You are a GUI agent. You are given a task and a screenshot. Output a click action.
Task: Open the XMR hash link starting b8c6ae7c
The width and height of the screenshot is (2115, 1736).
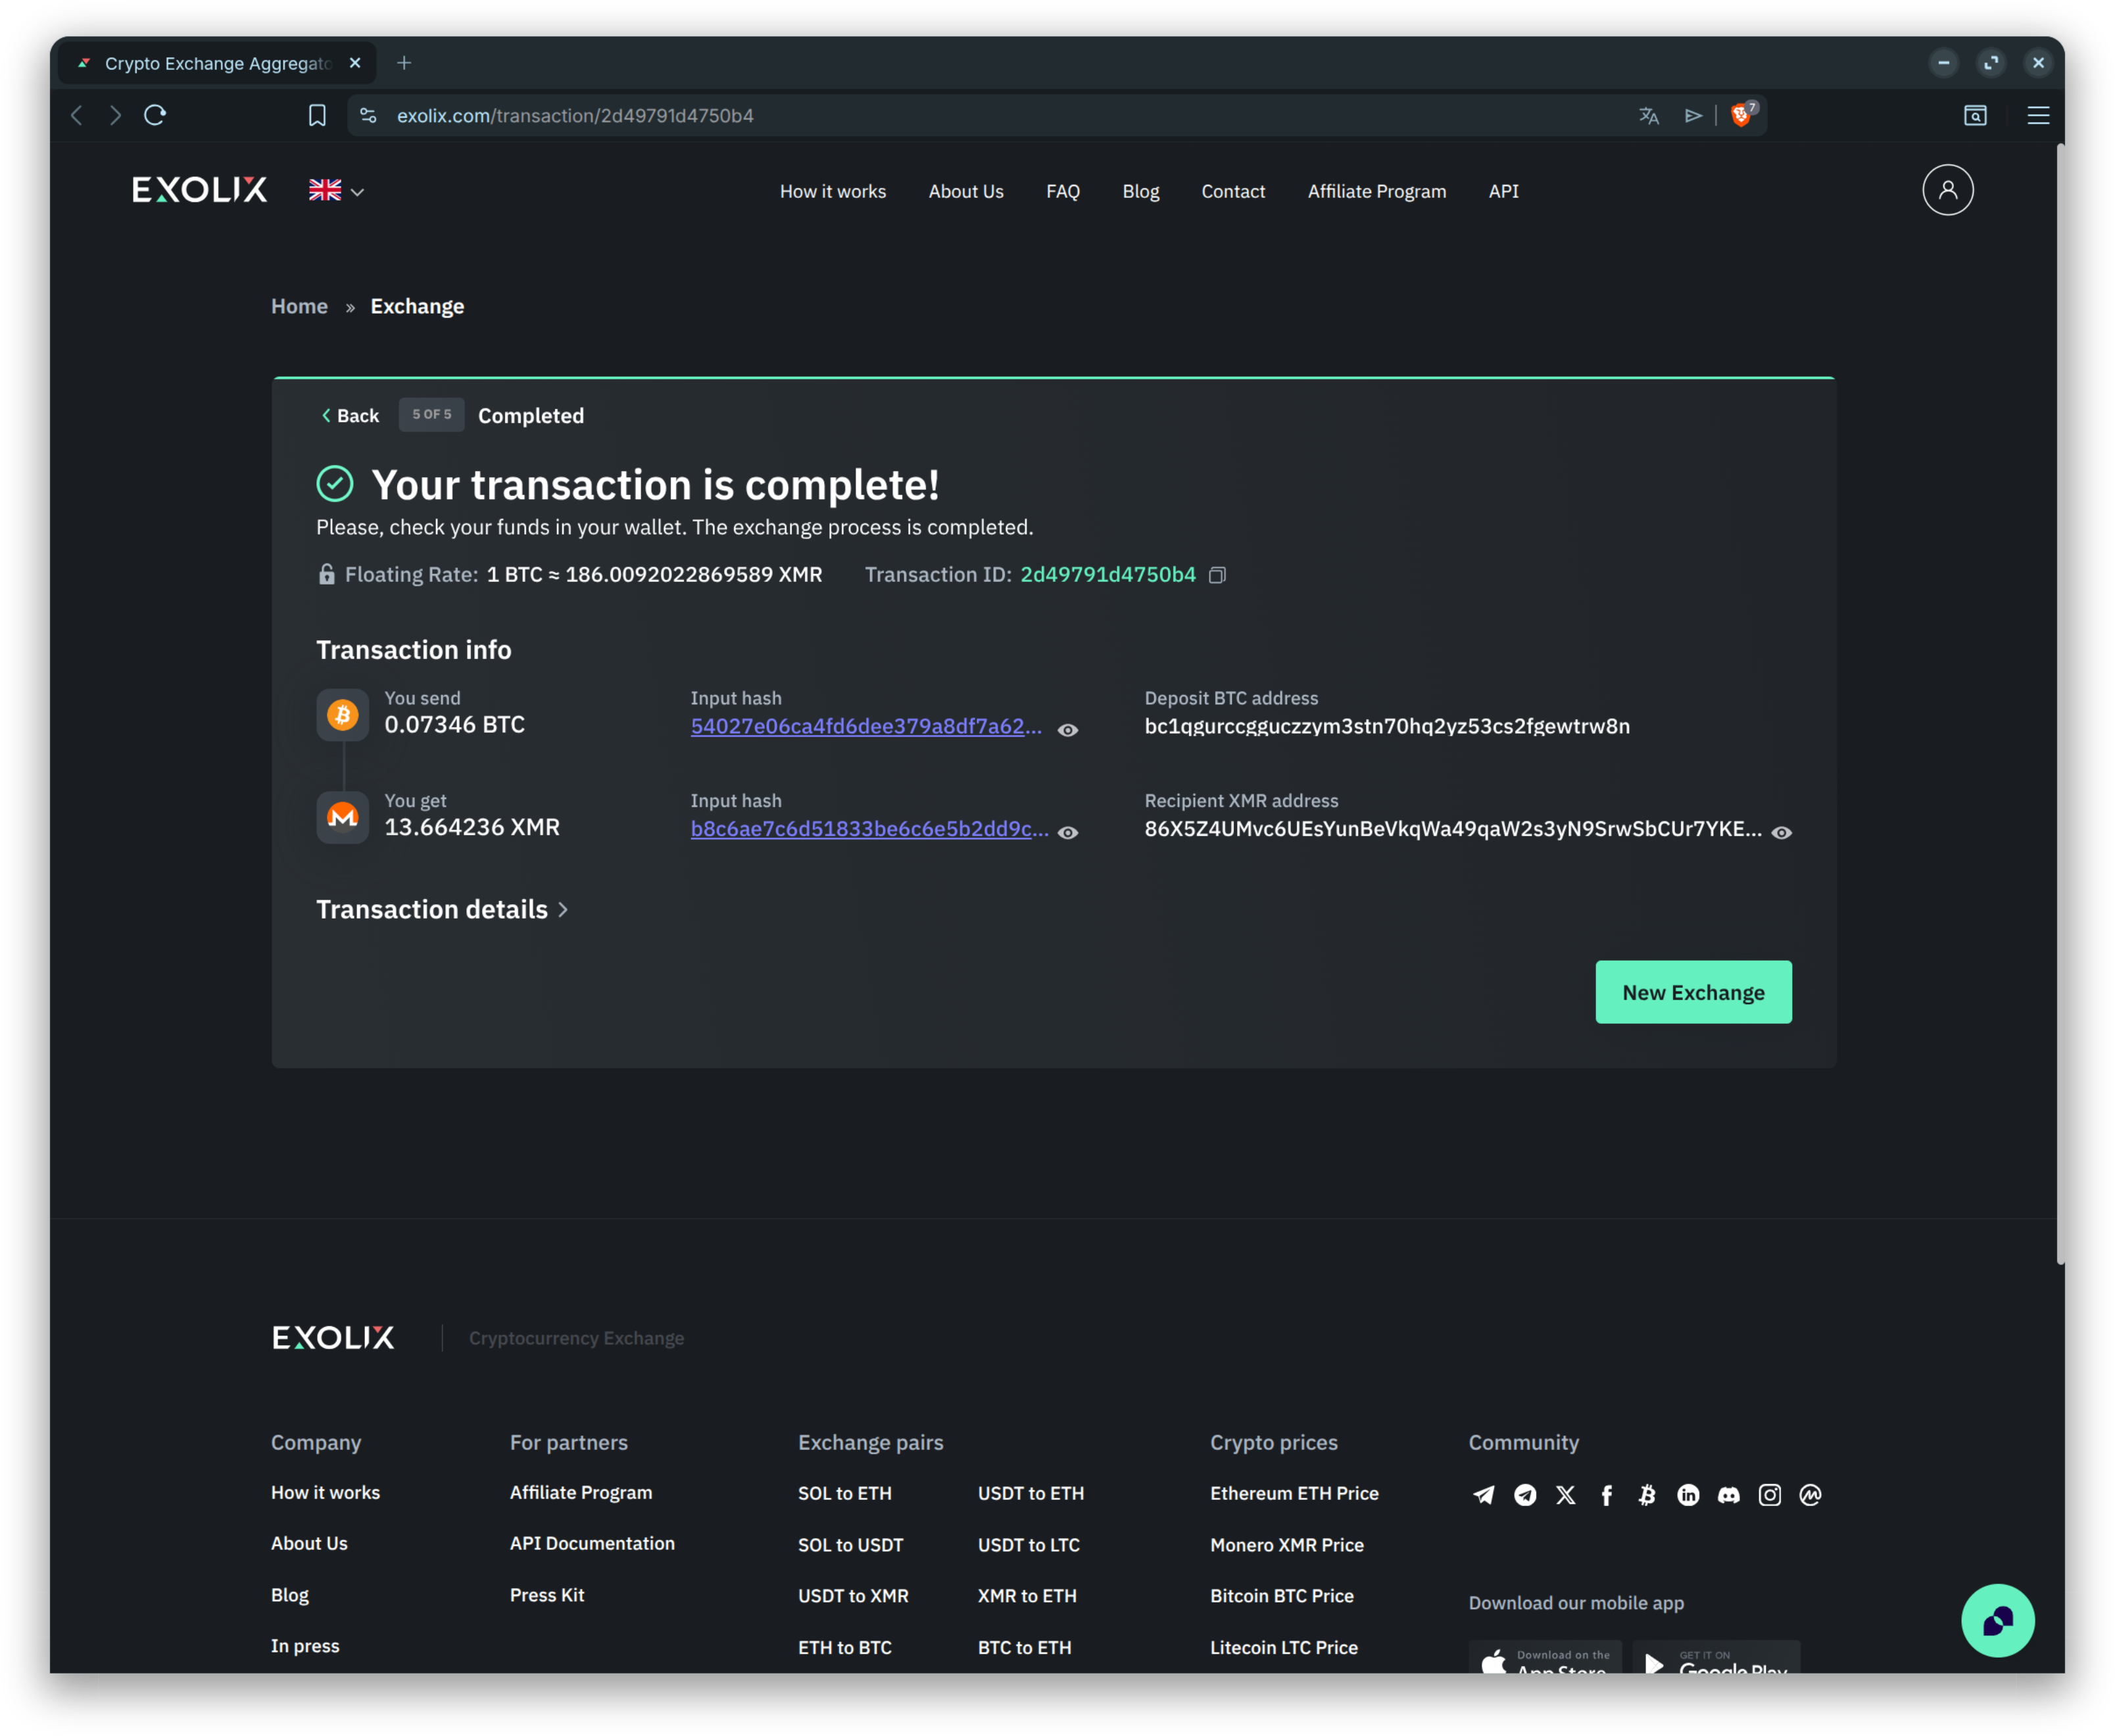tap(869, 828)
